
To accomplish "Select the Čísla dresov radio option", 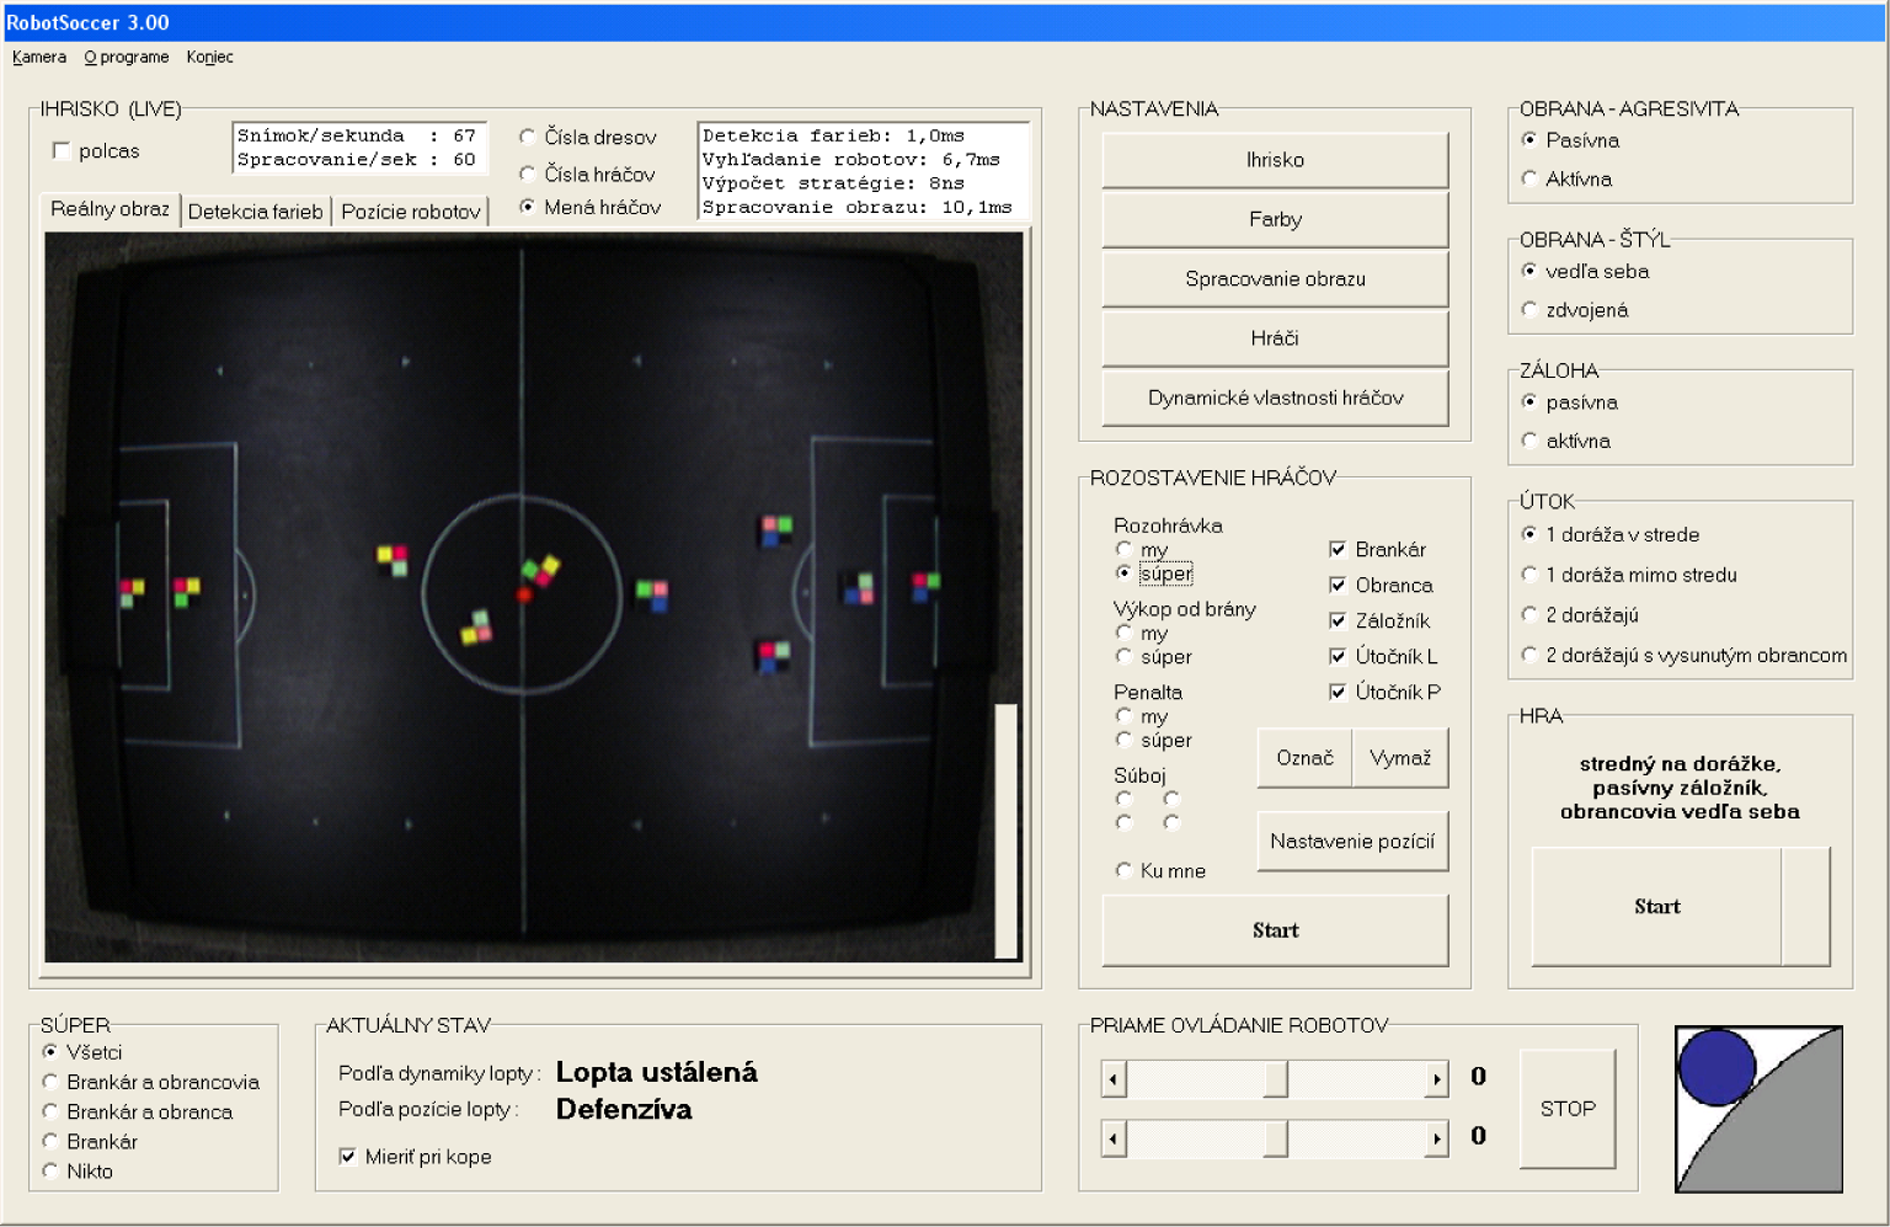I will [x=527, y=137].
